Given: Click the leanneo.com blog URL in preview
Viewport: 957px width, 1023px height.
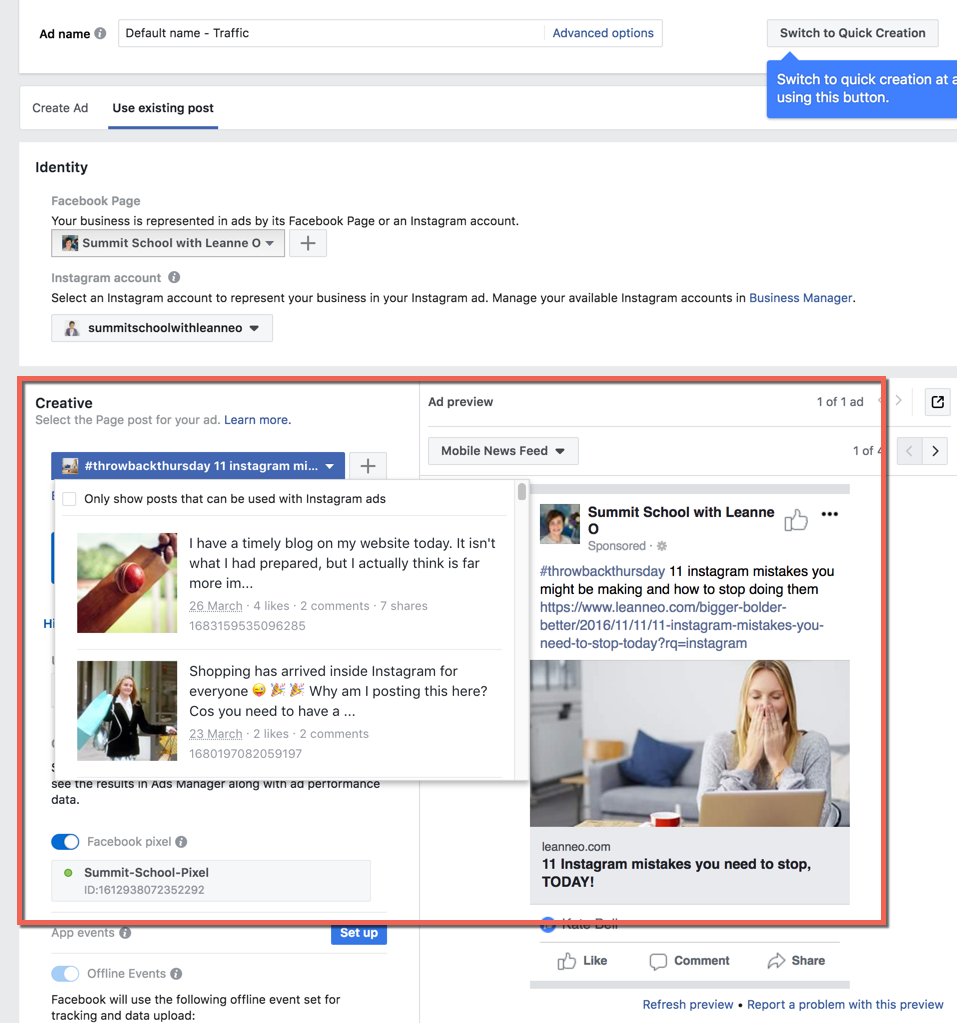Looking at the screenshot, I should tap(681, 625).
